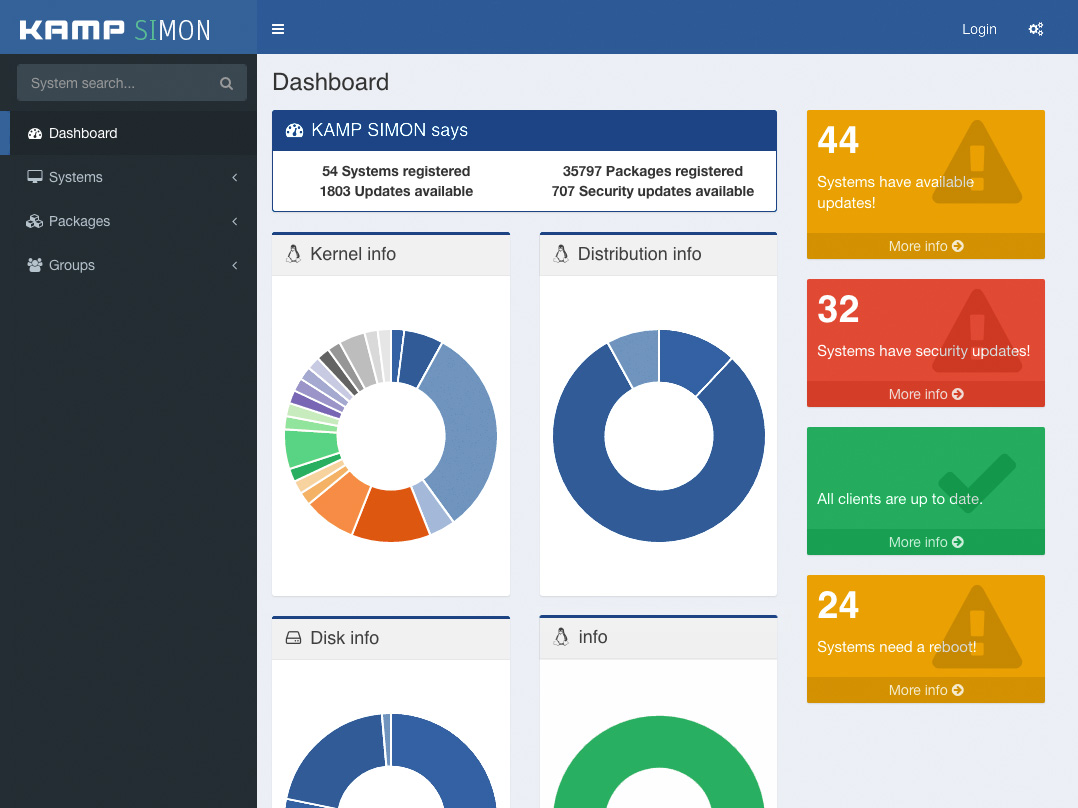Screen dimensions: 1078x808
Task: Open More info for available updates
Action: coord(925,246)
